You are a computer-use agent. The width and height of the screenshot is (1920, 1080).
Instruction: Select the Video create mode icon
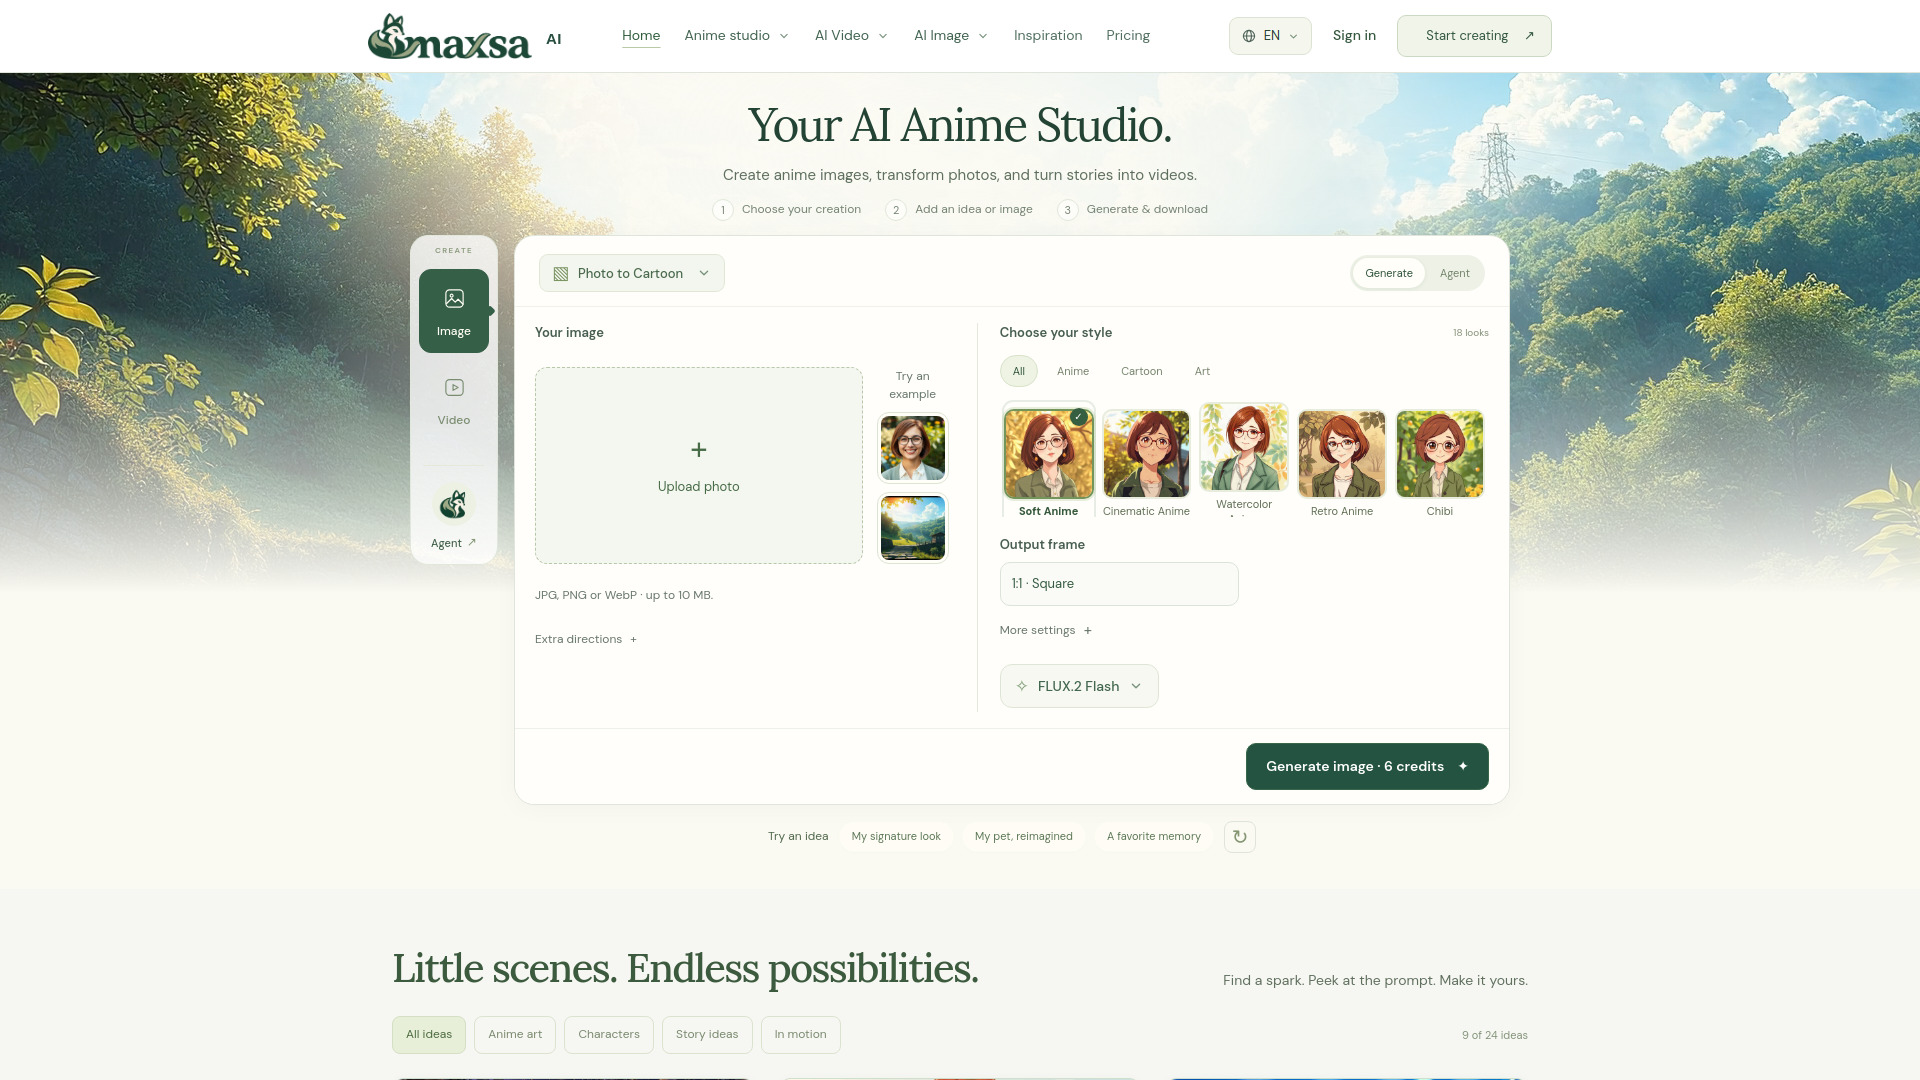pyautogui.click(x=454, y=400)
